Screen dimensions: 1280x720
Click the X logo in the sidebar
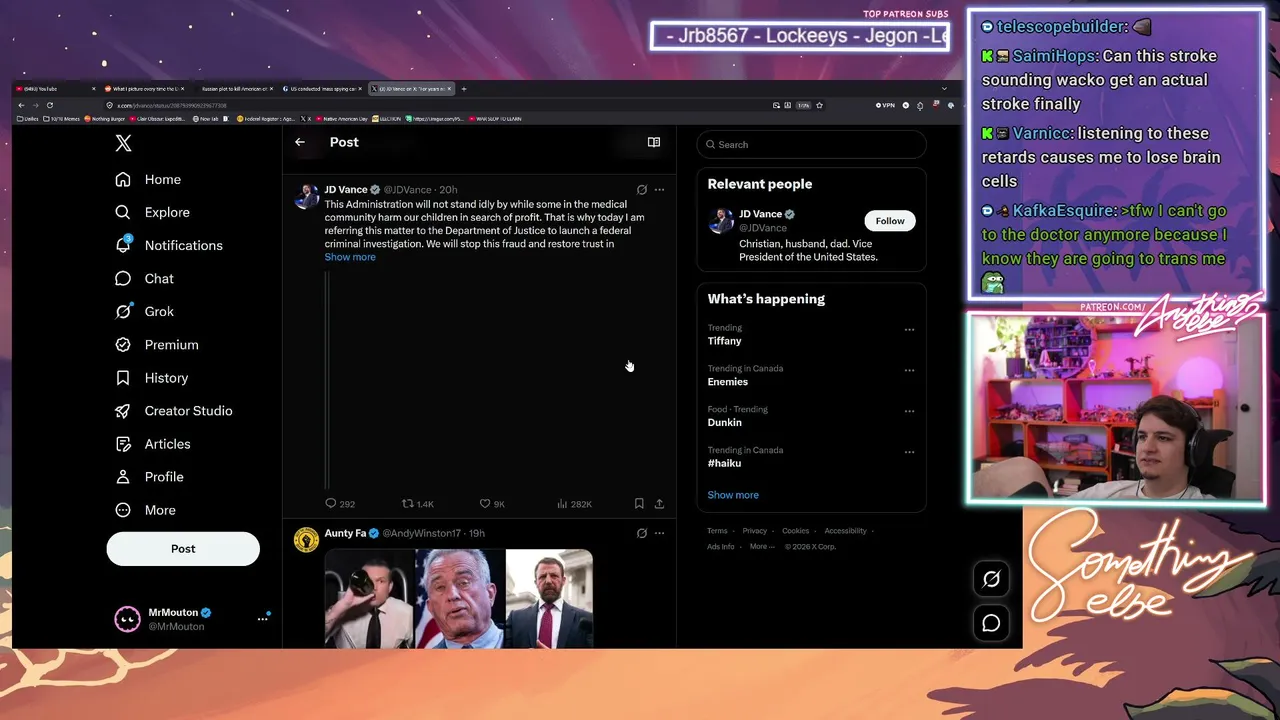coord(123,143)
